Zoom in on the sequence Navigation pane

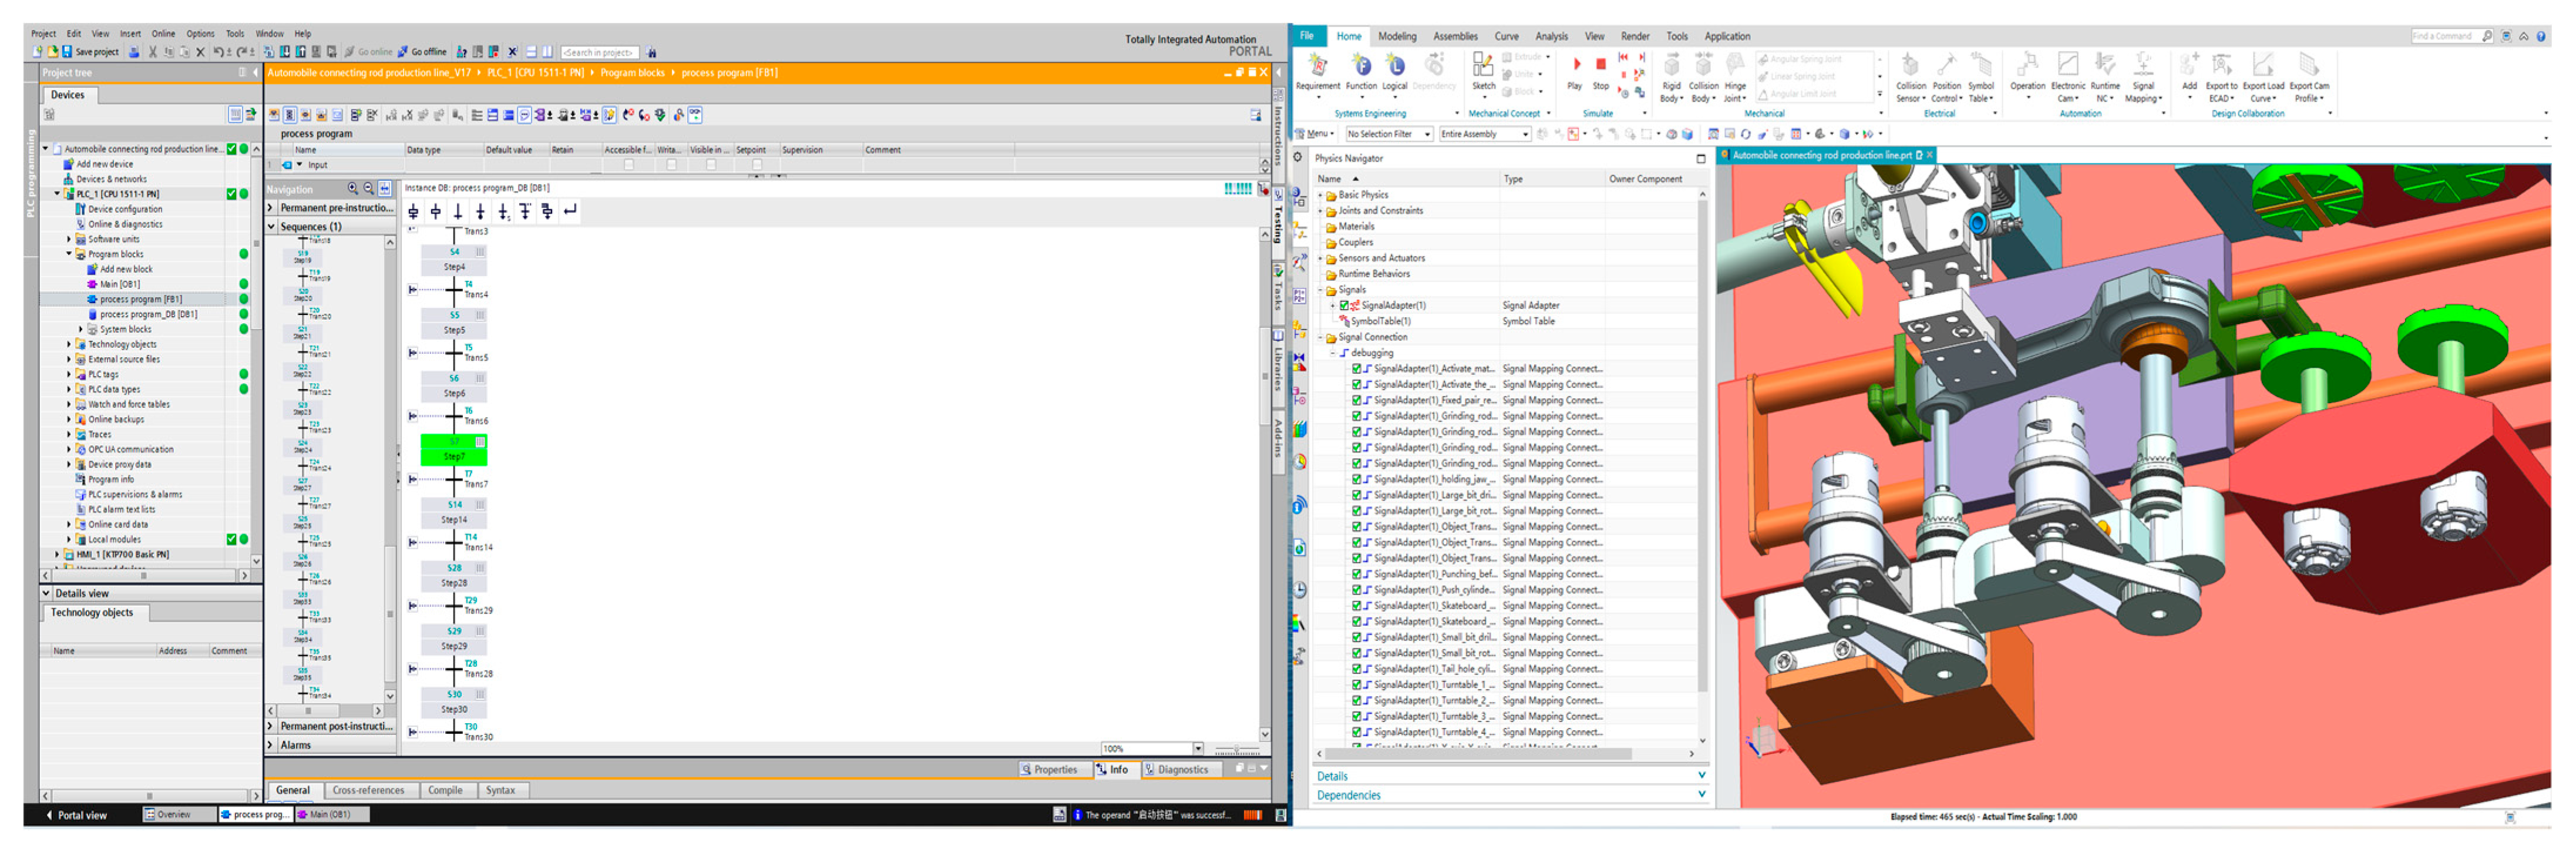point(353,188)
